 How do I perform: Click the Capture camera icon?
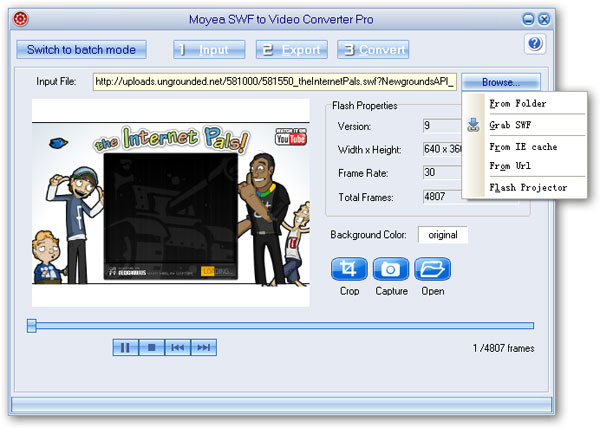click(x=391, y=269)
